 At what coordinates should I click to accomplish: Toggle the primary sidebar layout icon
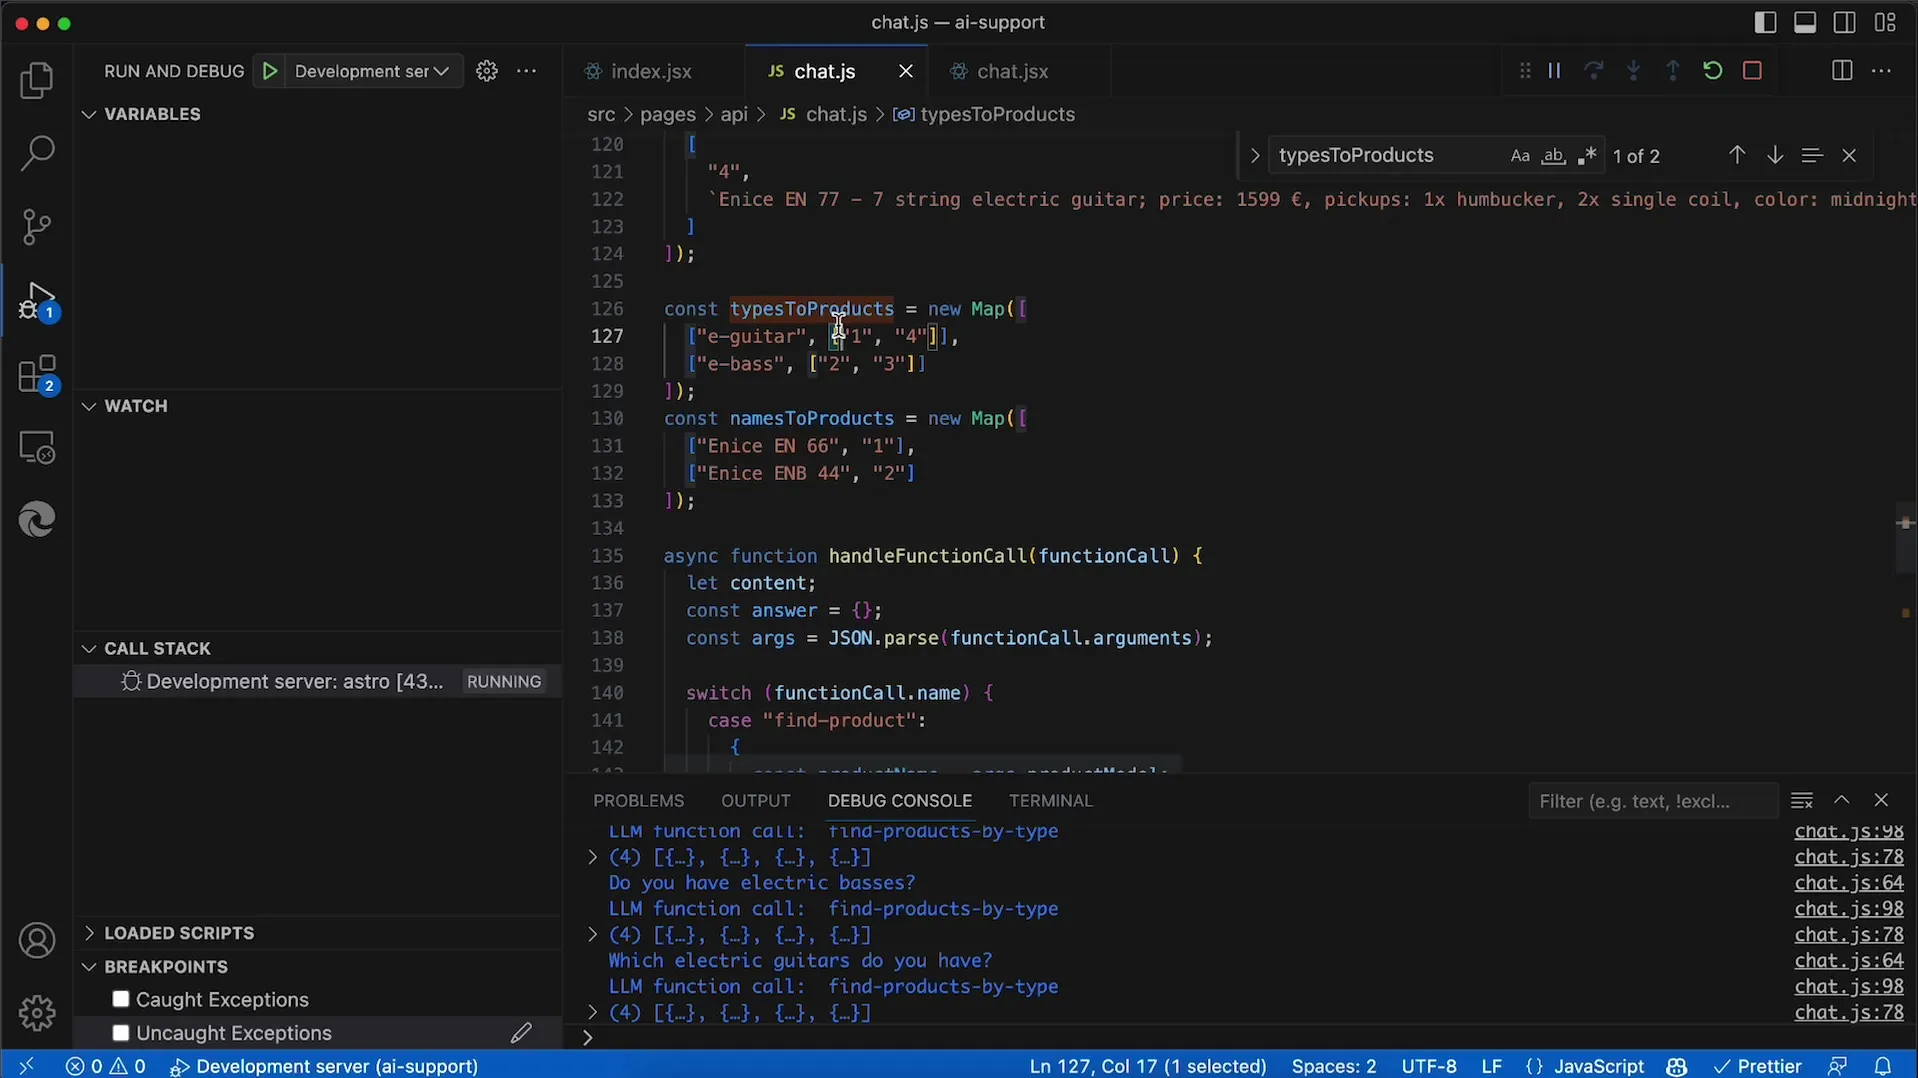[1766, 22]
